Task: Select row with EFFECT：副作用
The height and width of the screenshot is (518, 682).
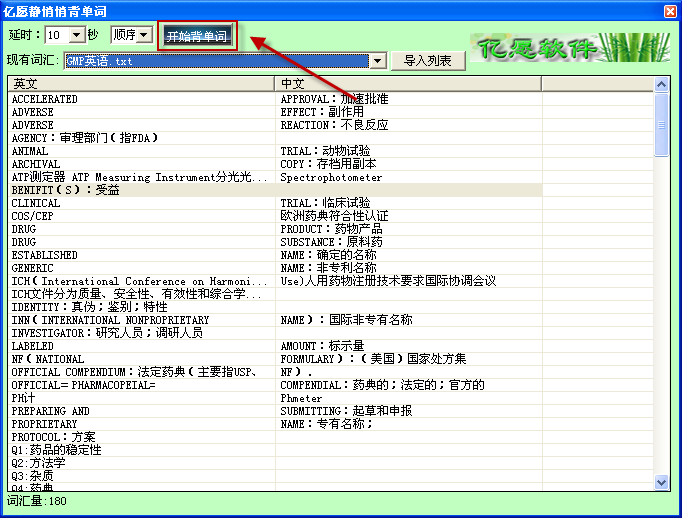Action: (276, 112)
